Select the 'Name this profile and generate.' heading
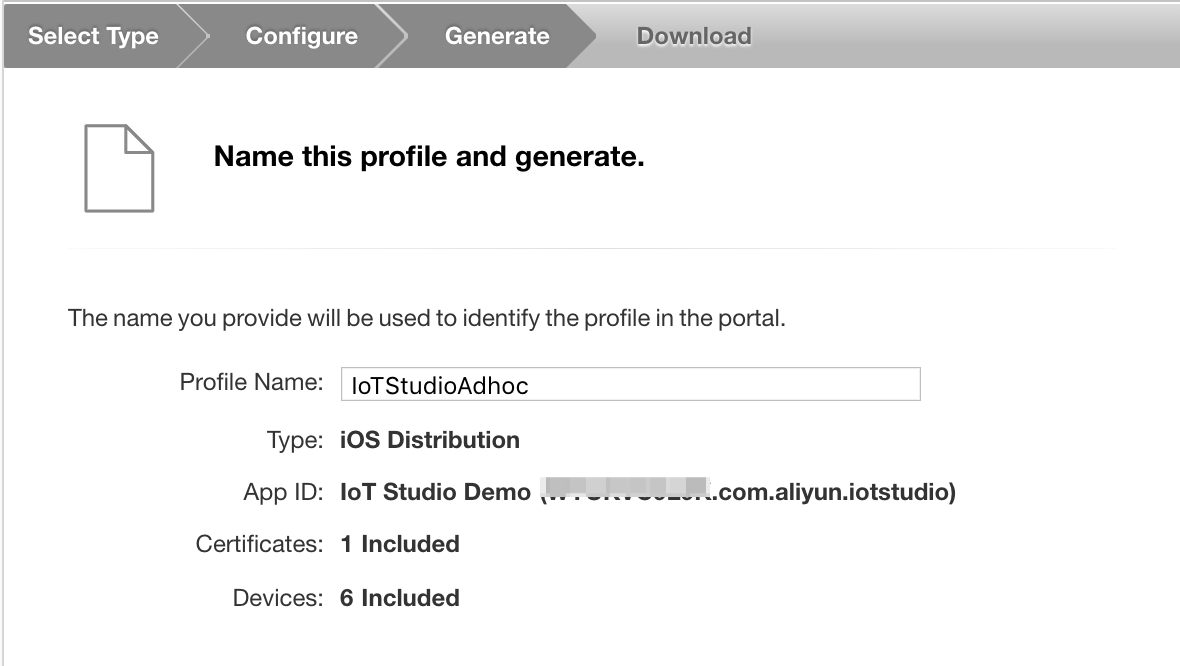Viewport: 1180px width, 666px height. pos(429,157)
